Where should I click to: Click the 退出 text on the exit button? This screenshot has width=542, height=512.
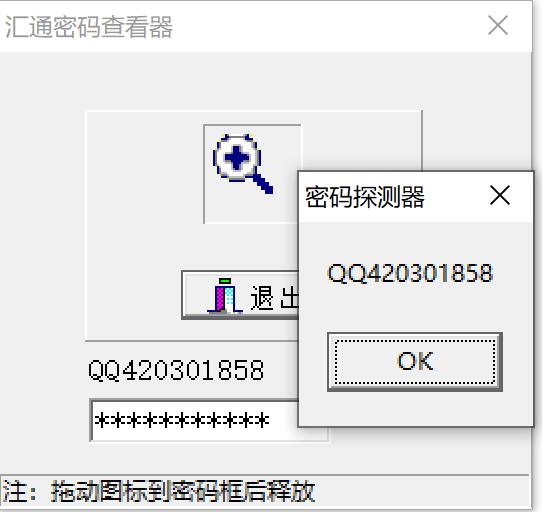pos(274,297)
